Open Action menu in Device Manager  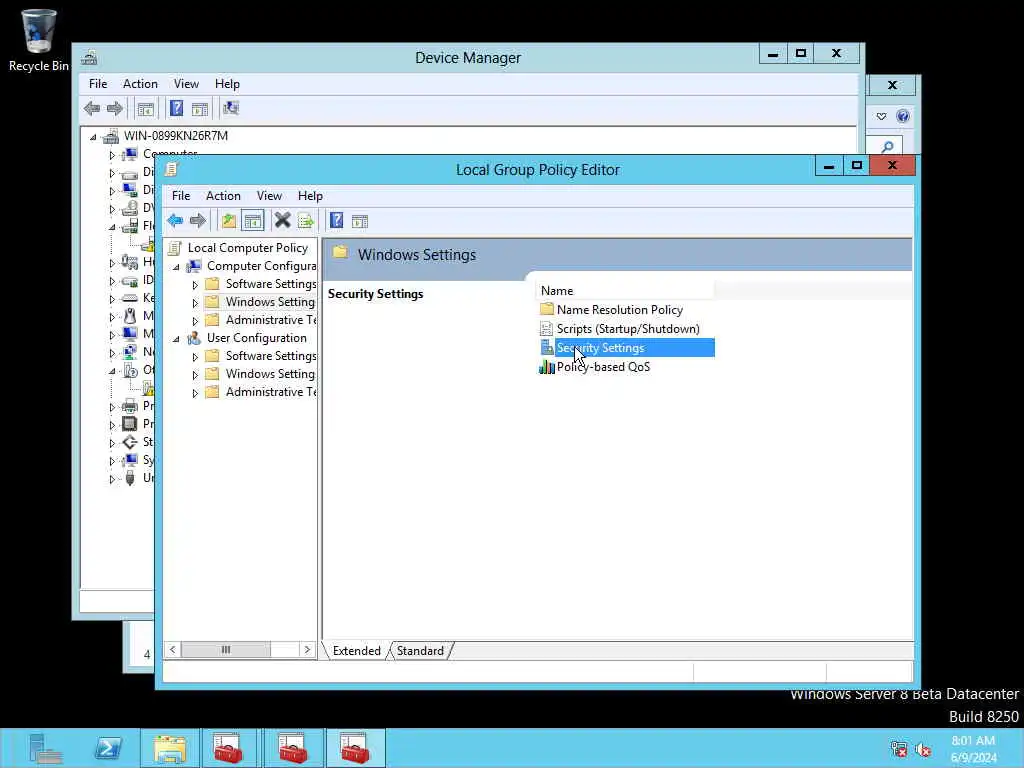(140, 84)
